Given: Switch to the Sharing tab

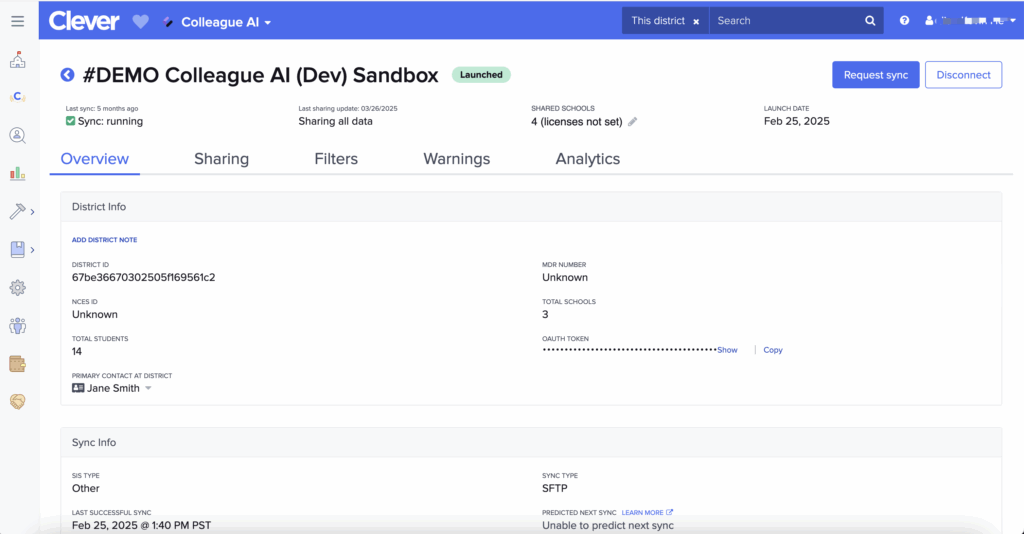Looking at the screenshot, I should click(221, 159).
